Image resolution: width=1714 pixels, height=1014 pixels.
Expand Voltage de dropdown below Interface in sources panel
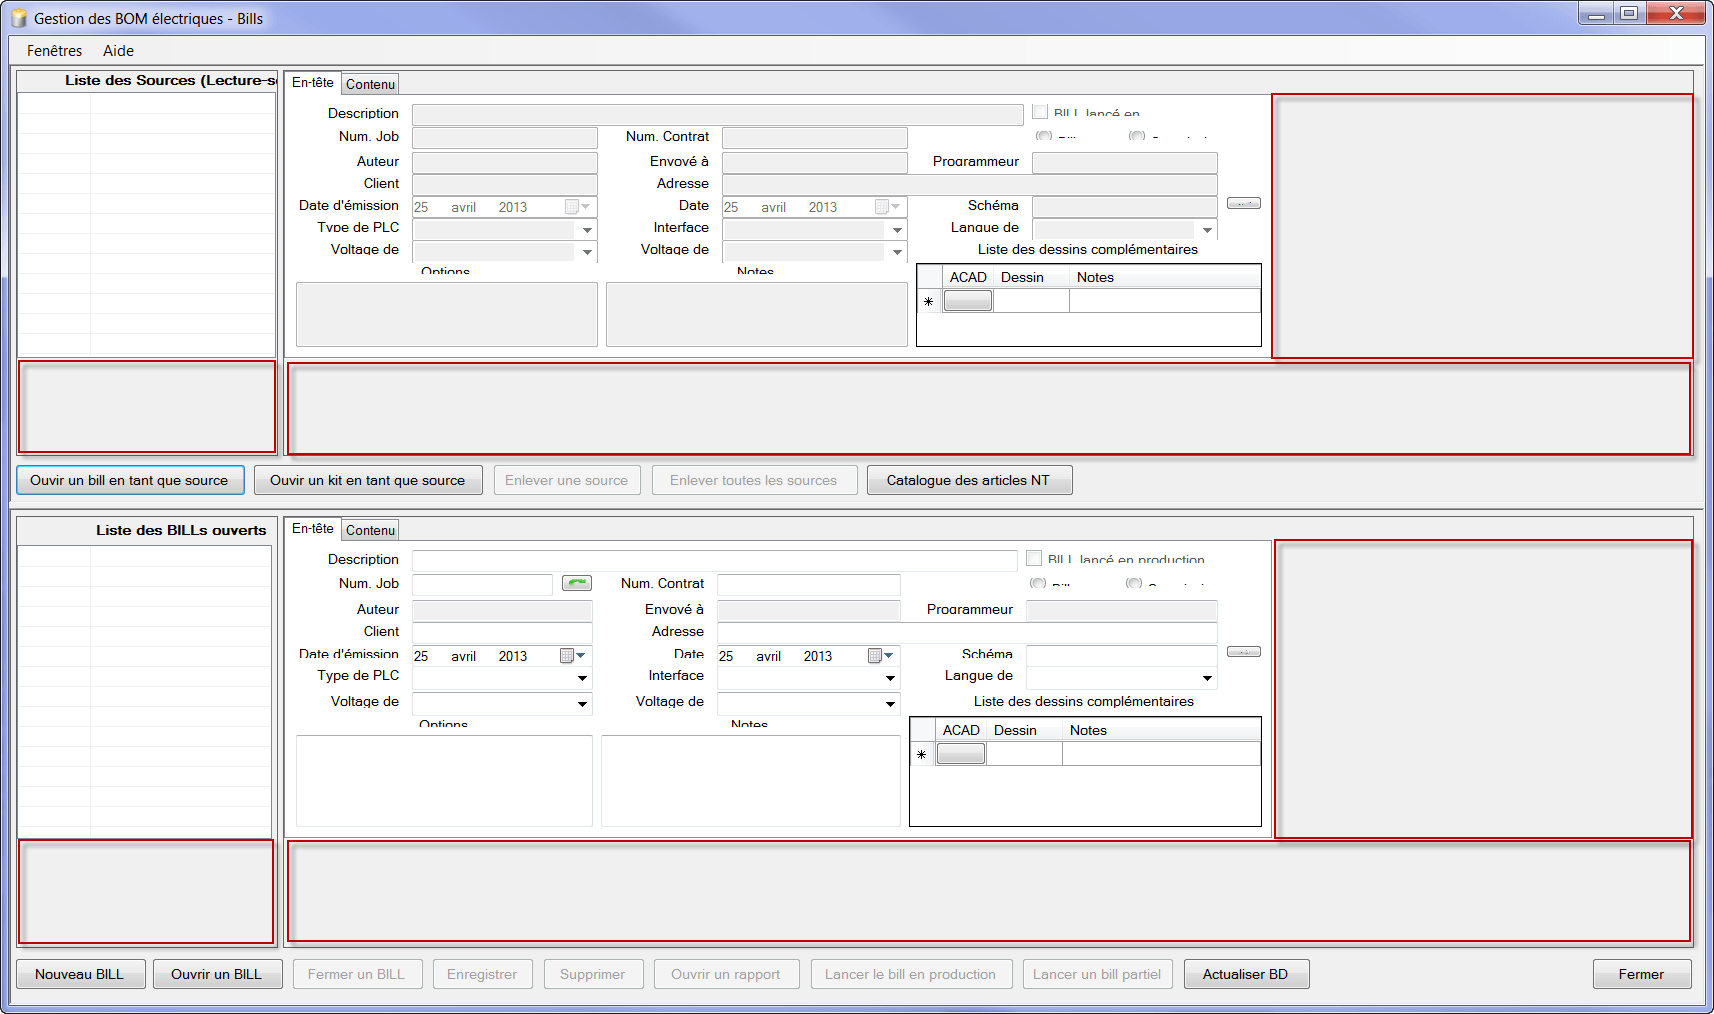pyautogui.click(x=897, y=252)
